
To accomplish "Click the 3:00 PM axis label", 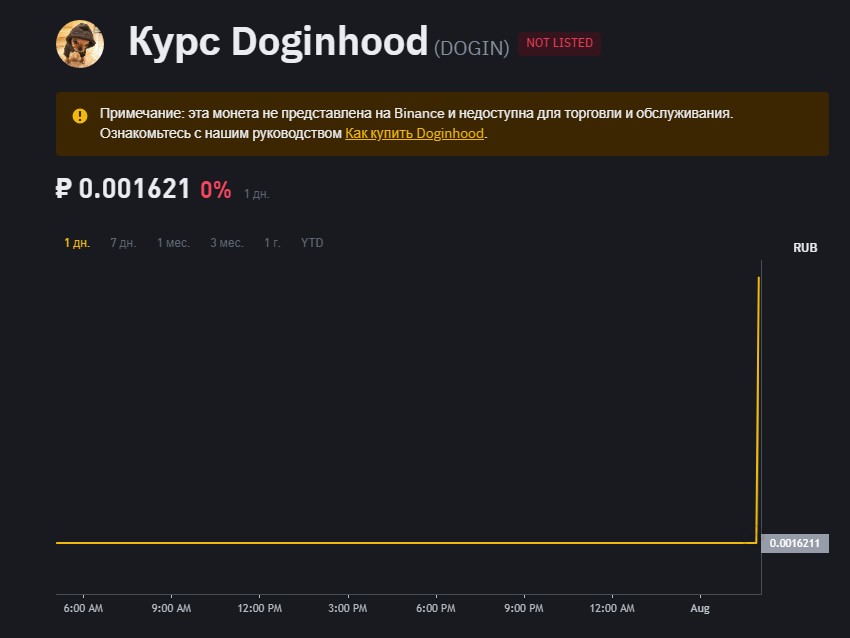I will pos(347,608).
